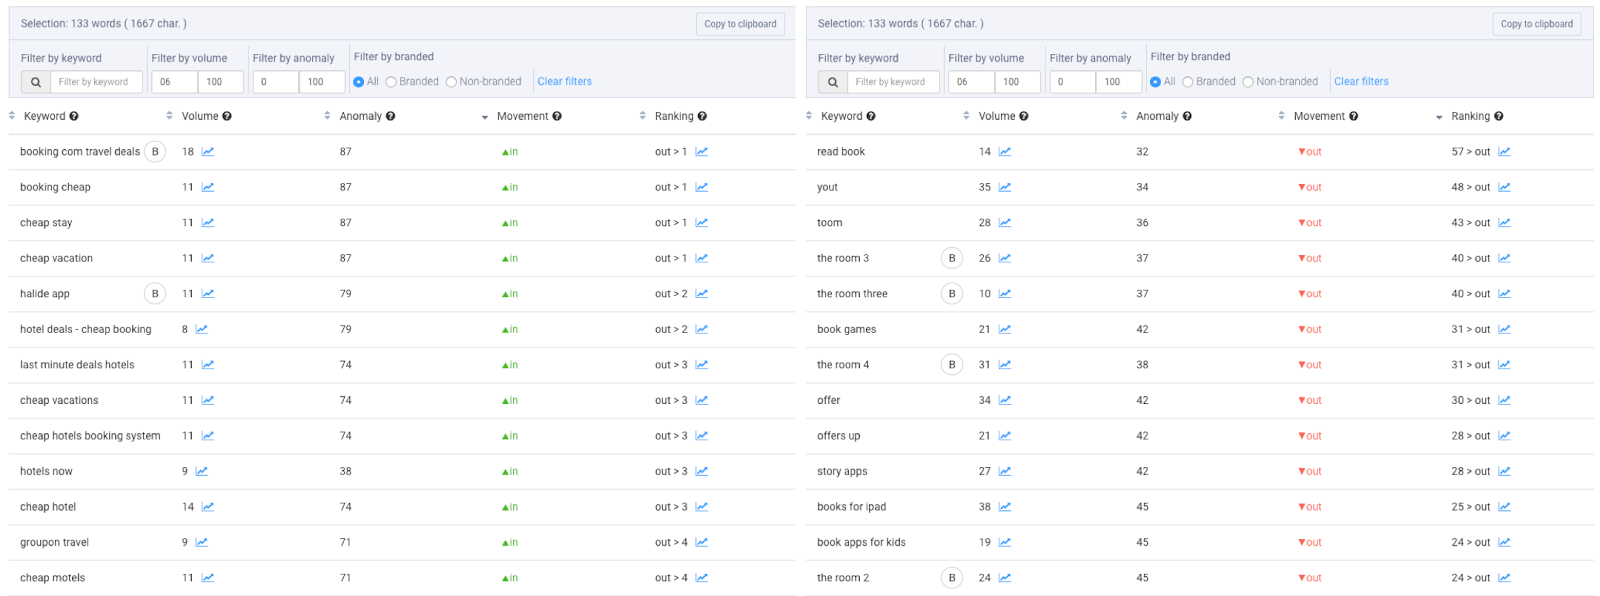
Task: Sort right table using the Volume sort arrows
Action: tap(966, 116)
